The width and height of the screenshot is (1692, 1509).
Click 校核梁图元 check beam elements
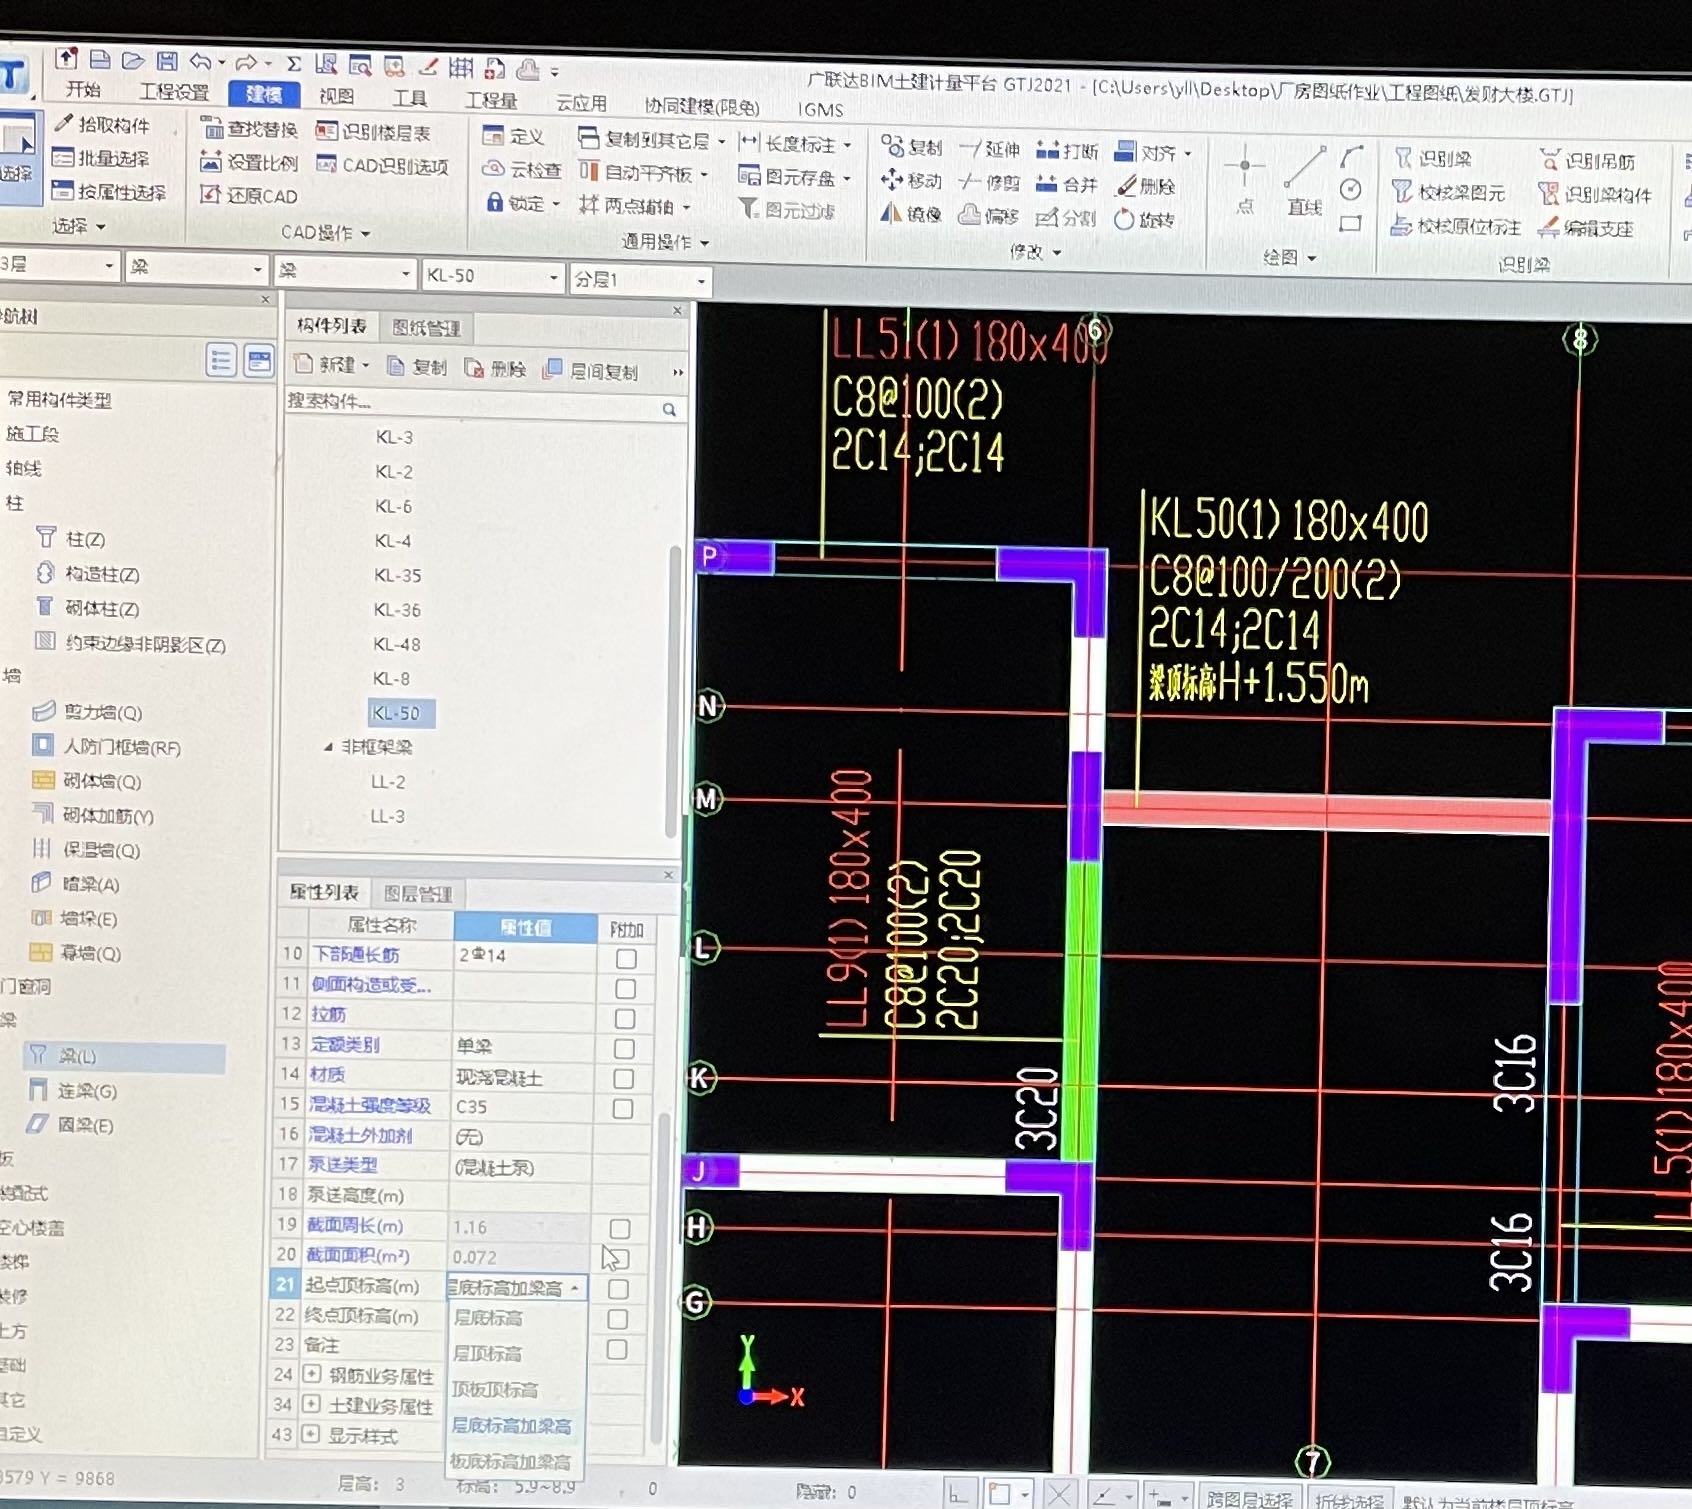[1448, 192]
